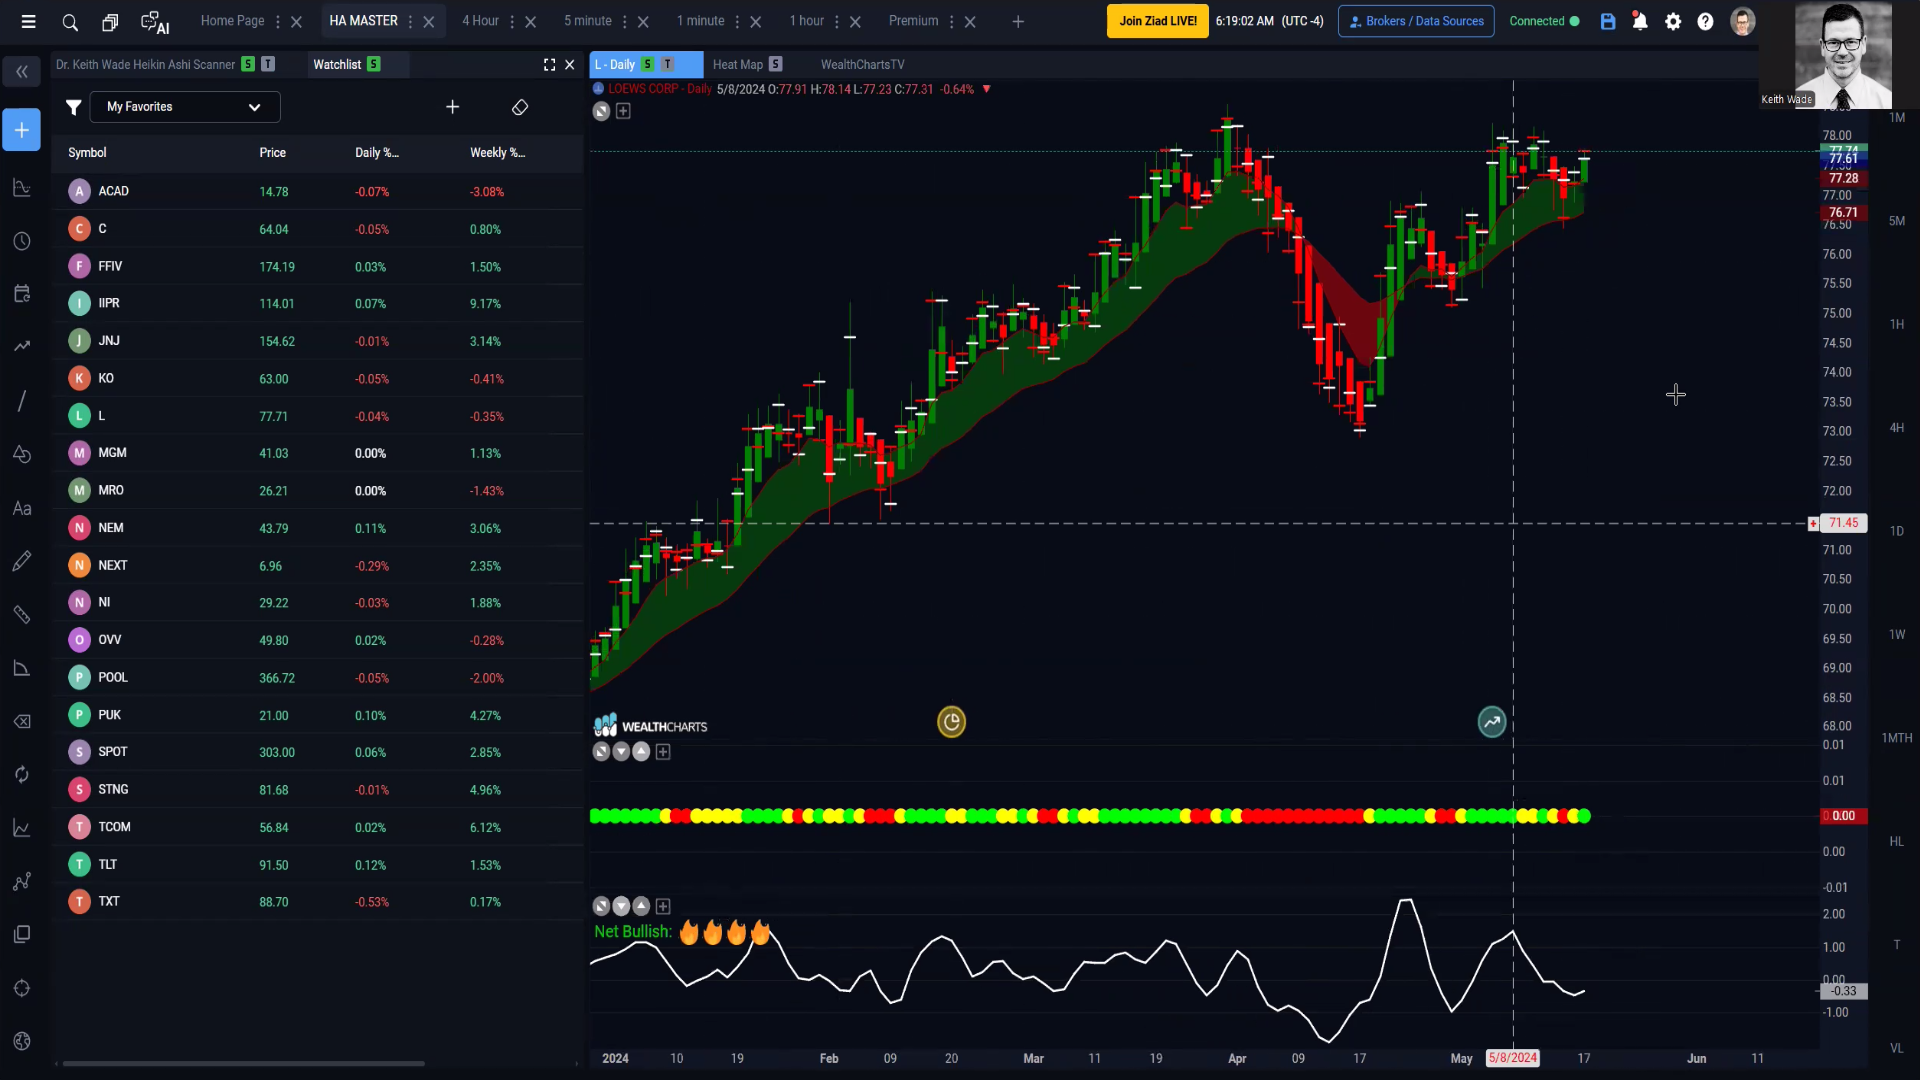Open 1 hour tab options menu
The width and height of the screenshot is (1920, 1080).
click(837, 21)
